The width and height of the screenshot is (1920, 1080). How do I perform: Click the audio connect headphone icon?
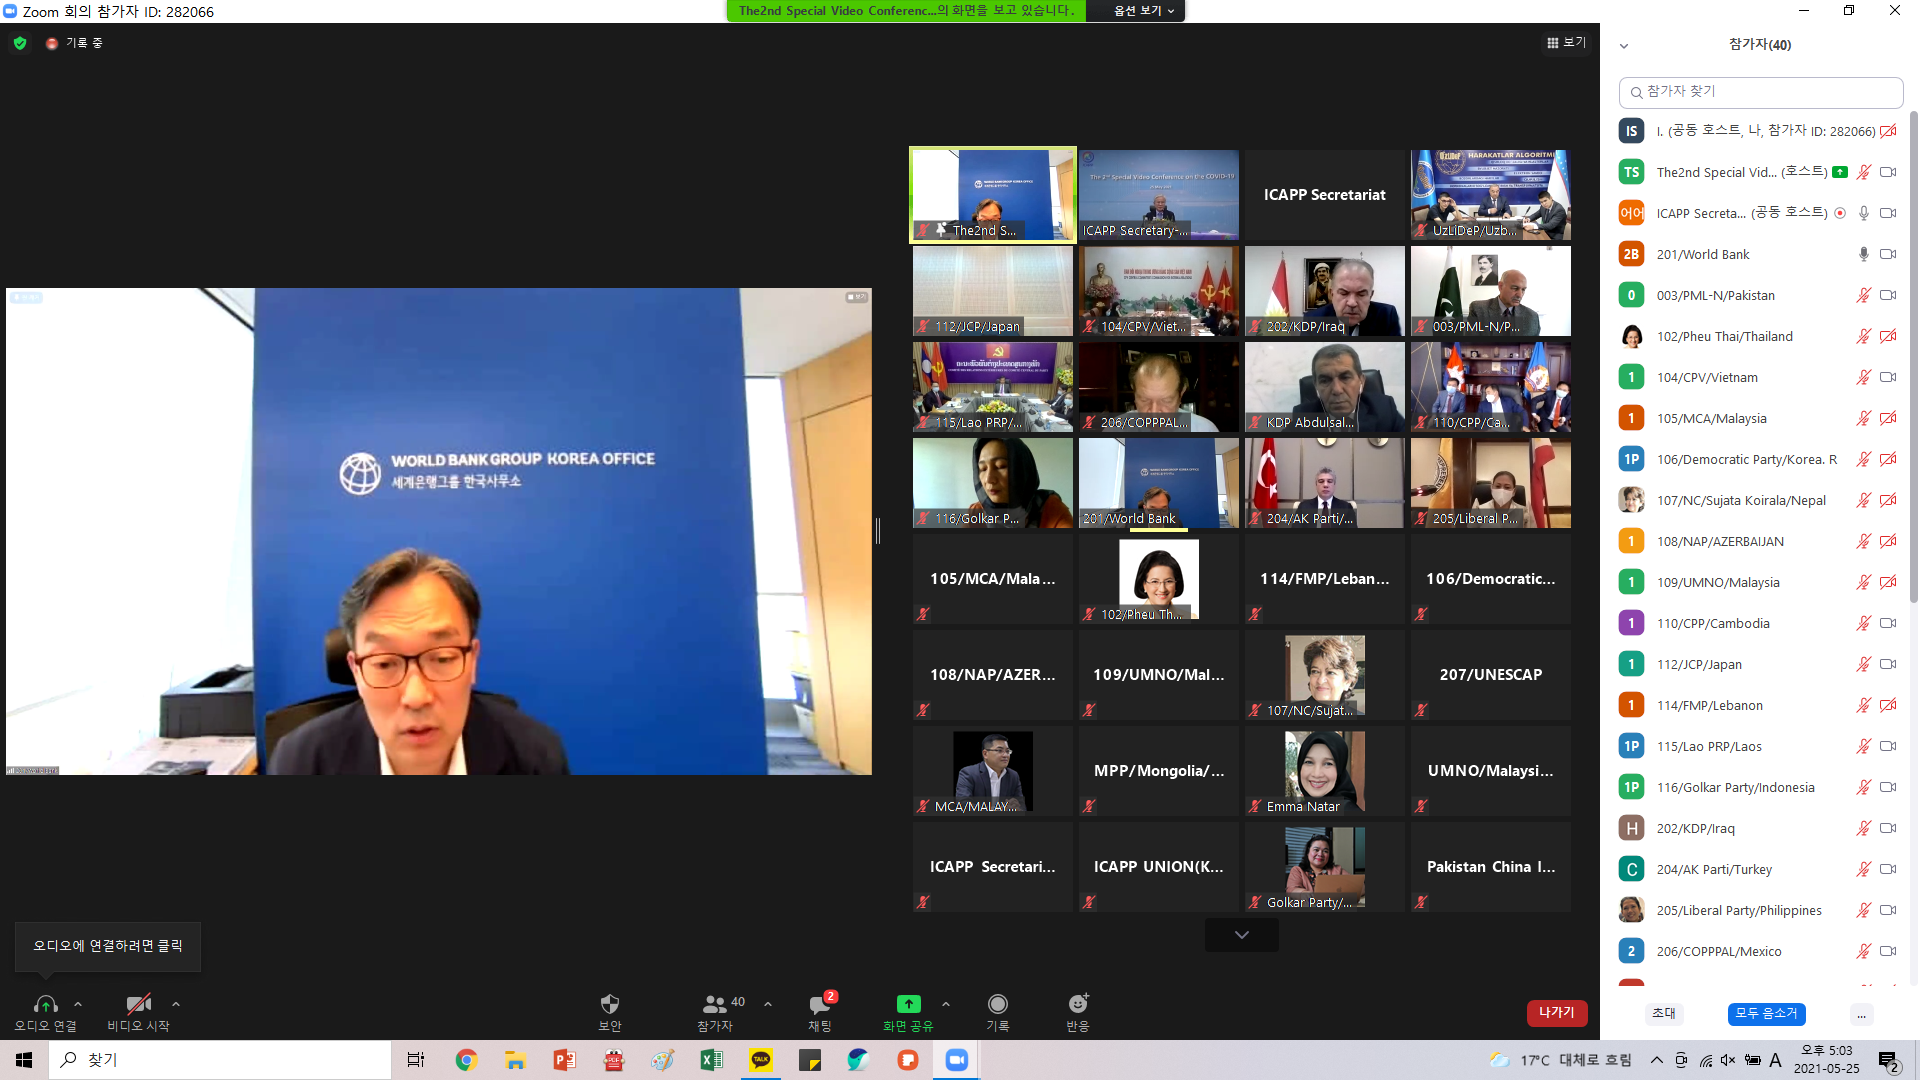click(x=45, y=1004)
